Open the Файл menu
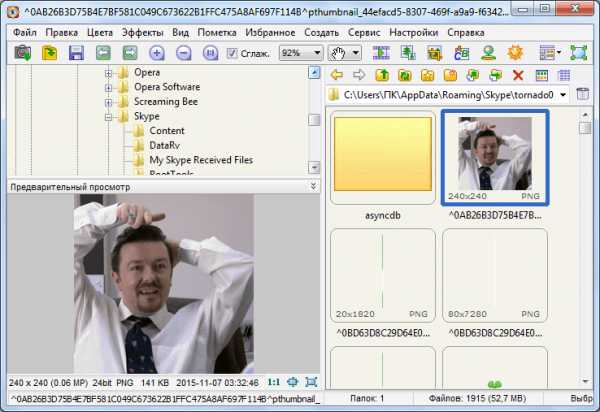The height and width of the screenshot is (412, 600). (x=24, y=33)
